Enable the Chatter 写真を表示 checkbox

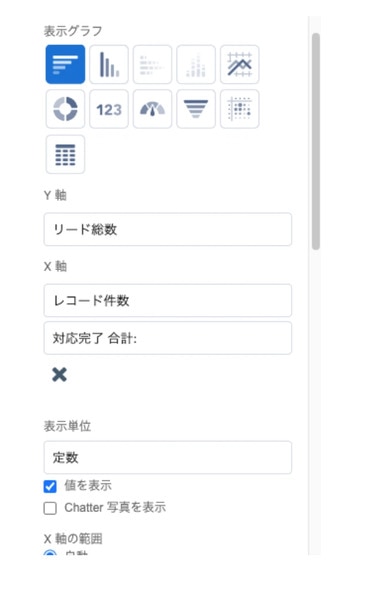[x=50, y=508]
